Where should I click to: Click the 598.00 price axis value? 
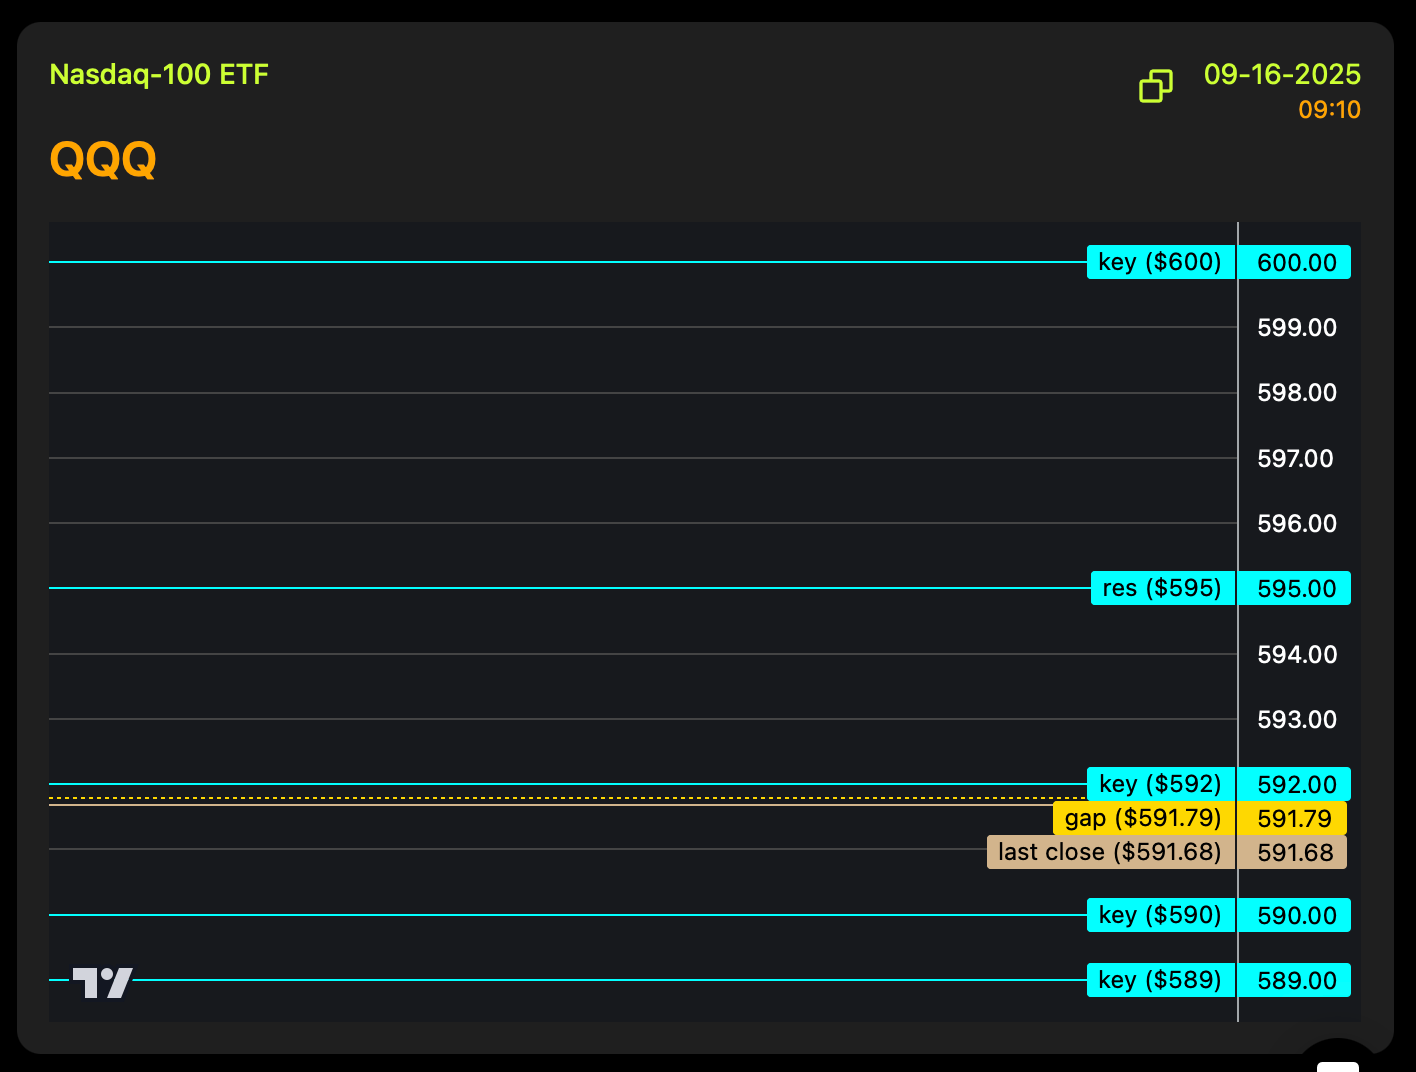1297,393
